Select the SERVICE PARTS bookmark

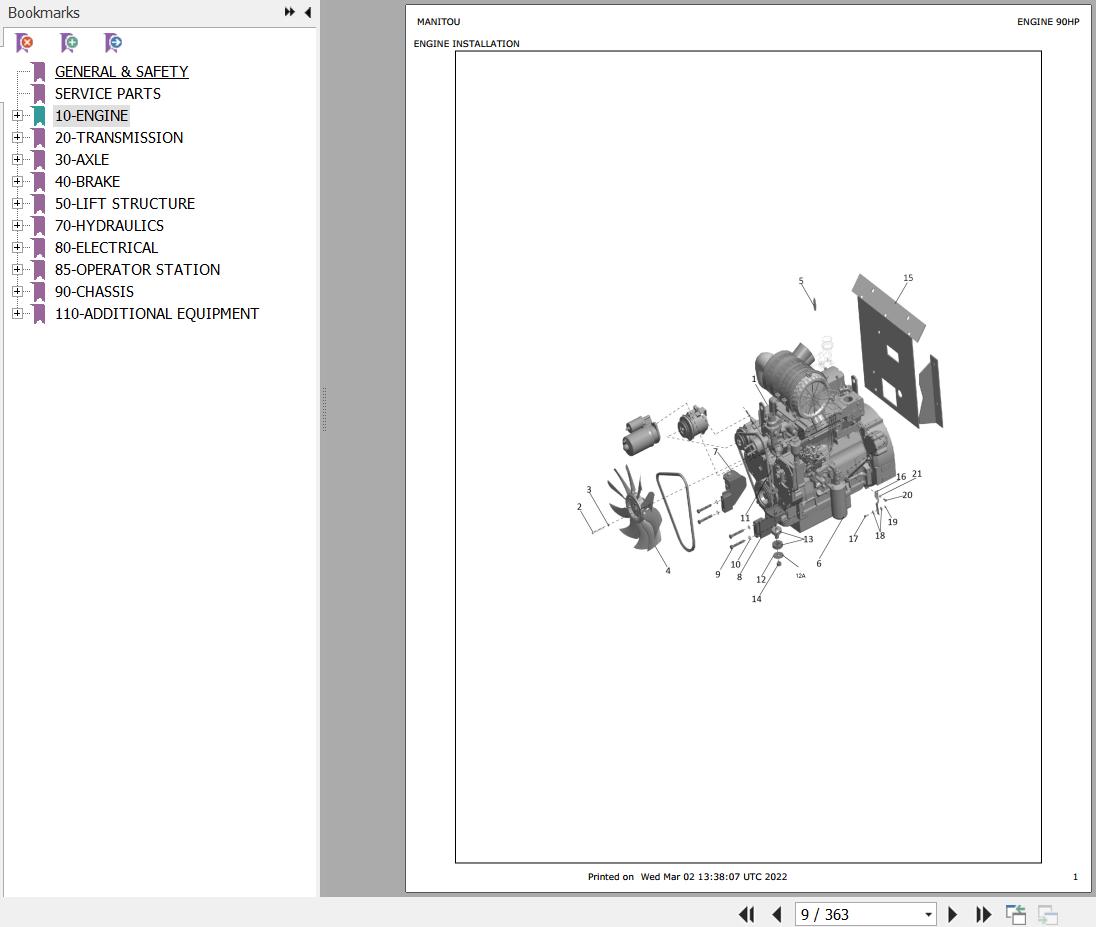tap(108, 93)
